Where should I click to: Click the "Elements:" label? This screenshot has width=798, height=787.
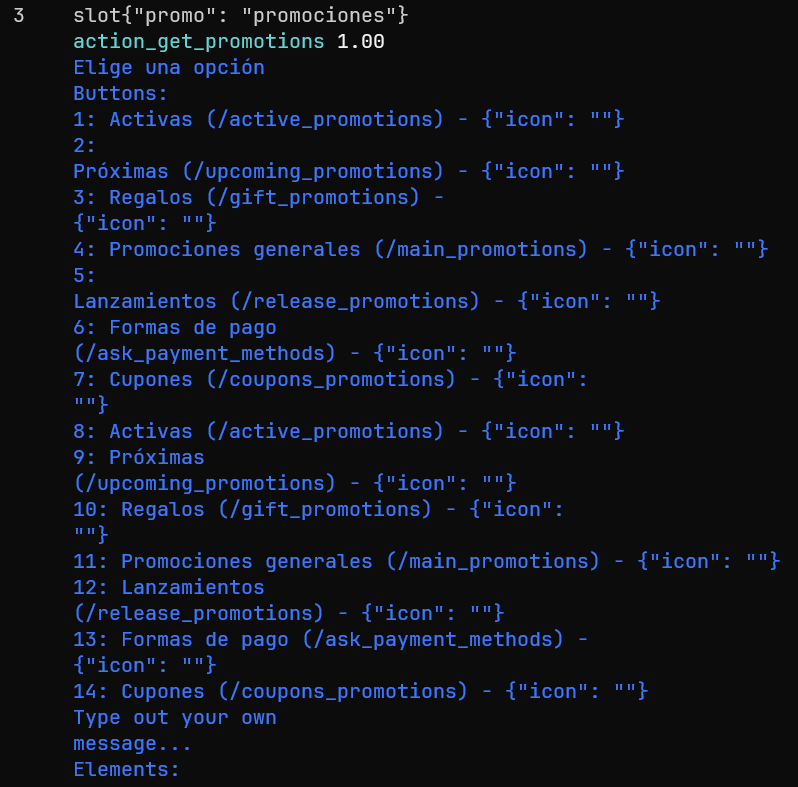pos(126,770)
